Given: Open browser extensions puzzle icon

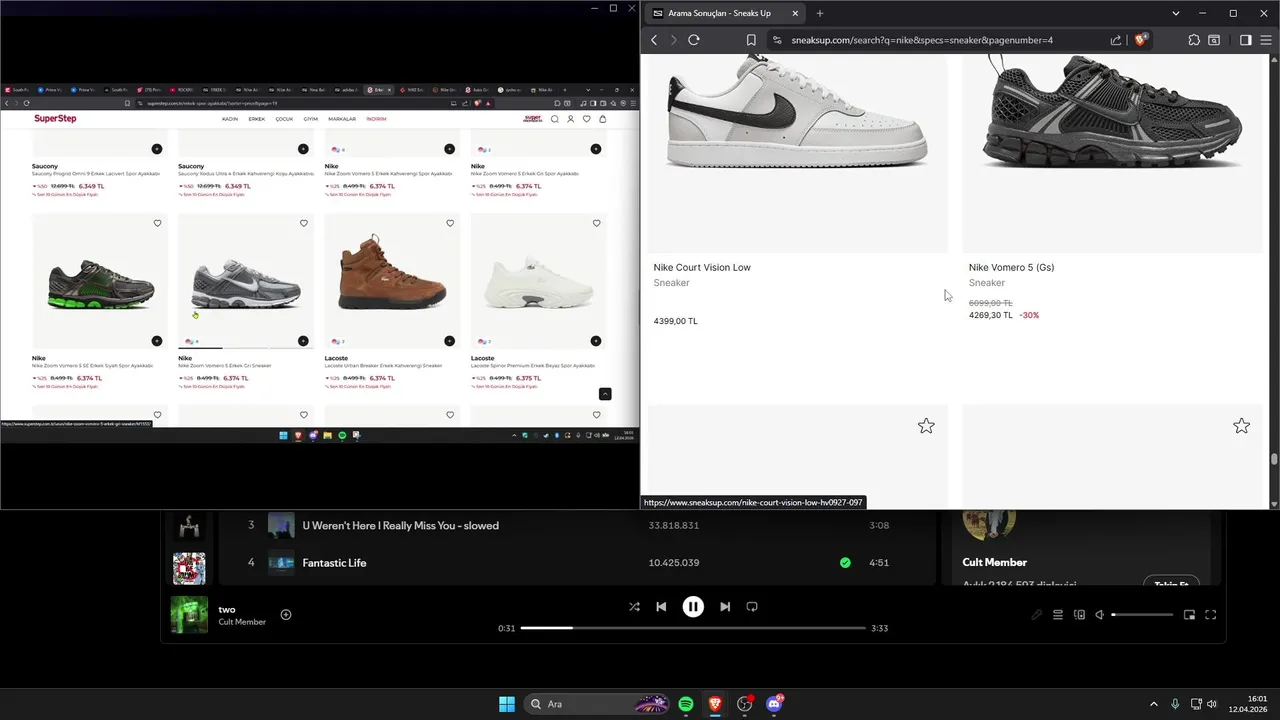Looking at the screenshot, I should point(1194,40).
